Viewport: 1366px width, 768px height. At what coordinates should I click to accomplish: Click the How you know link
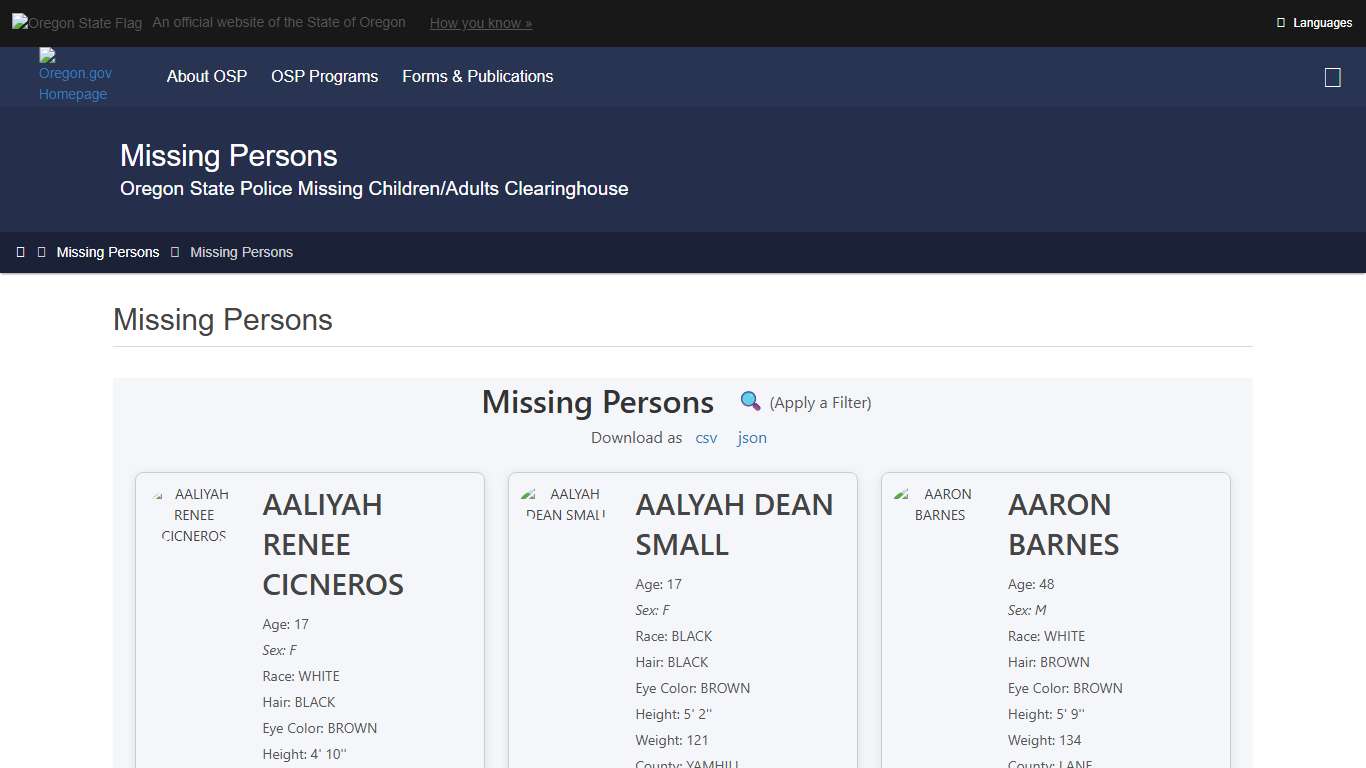[x=480, y=22]
